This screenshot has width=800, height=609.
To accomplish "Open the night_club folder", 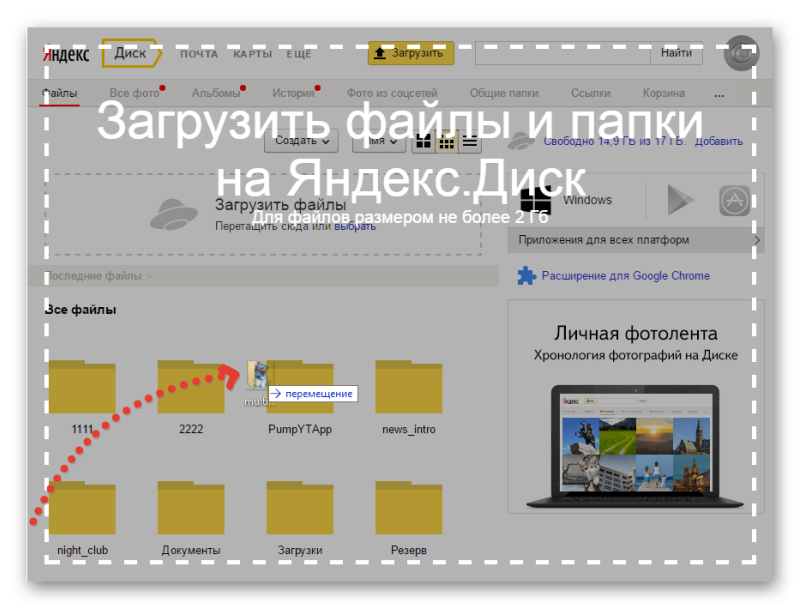I will (82, 510).
